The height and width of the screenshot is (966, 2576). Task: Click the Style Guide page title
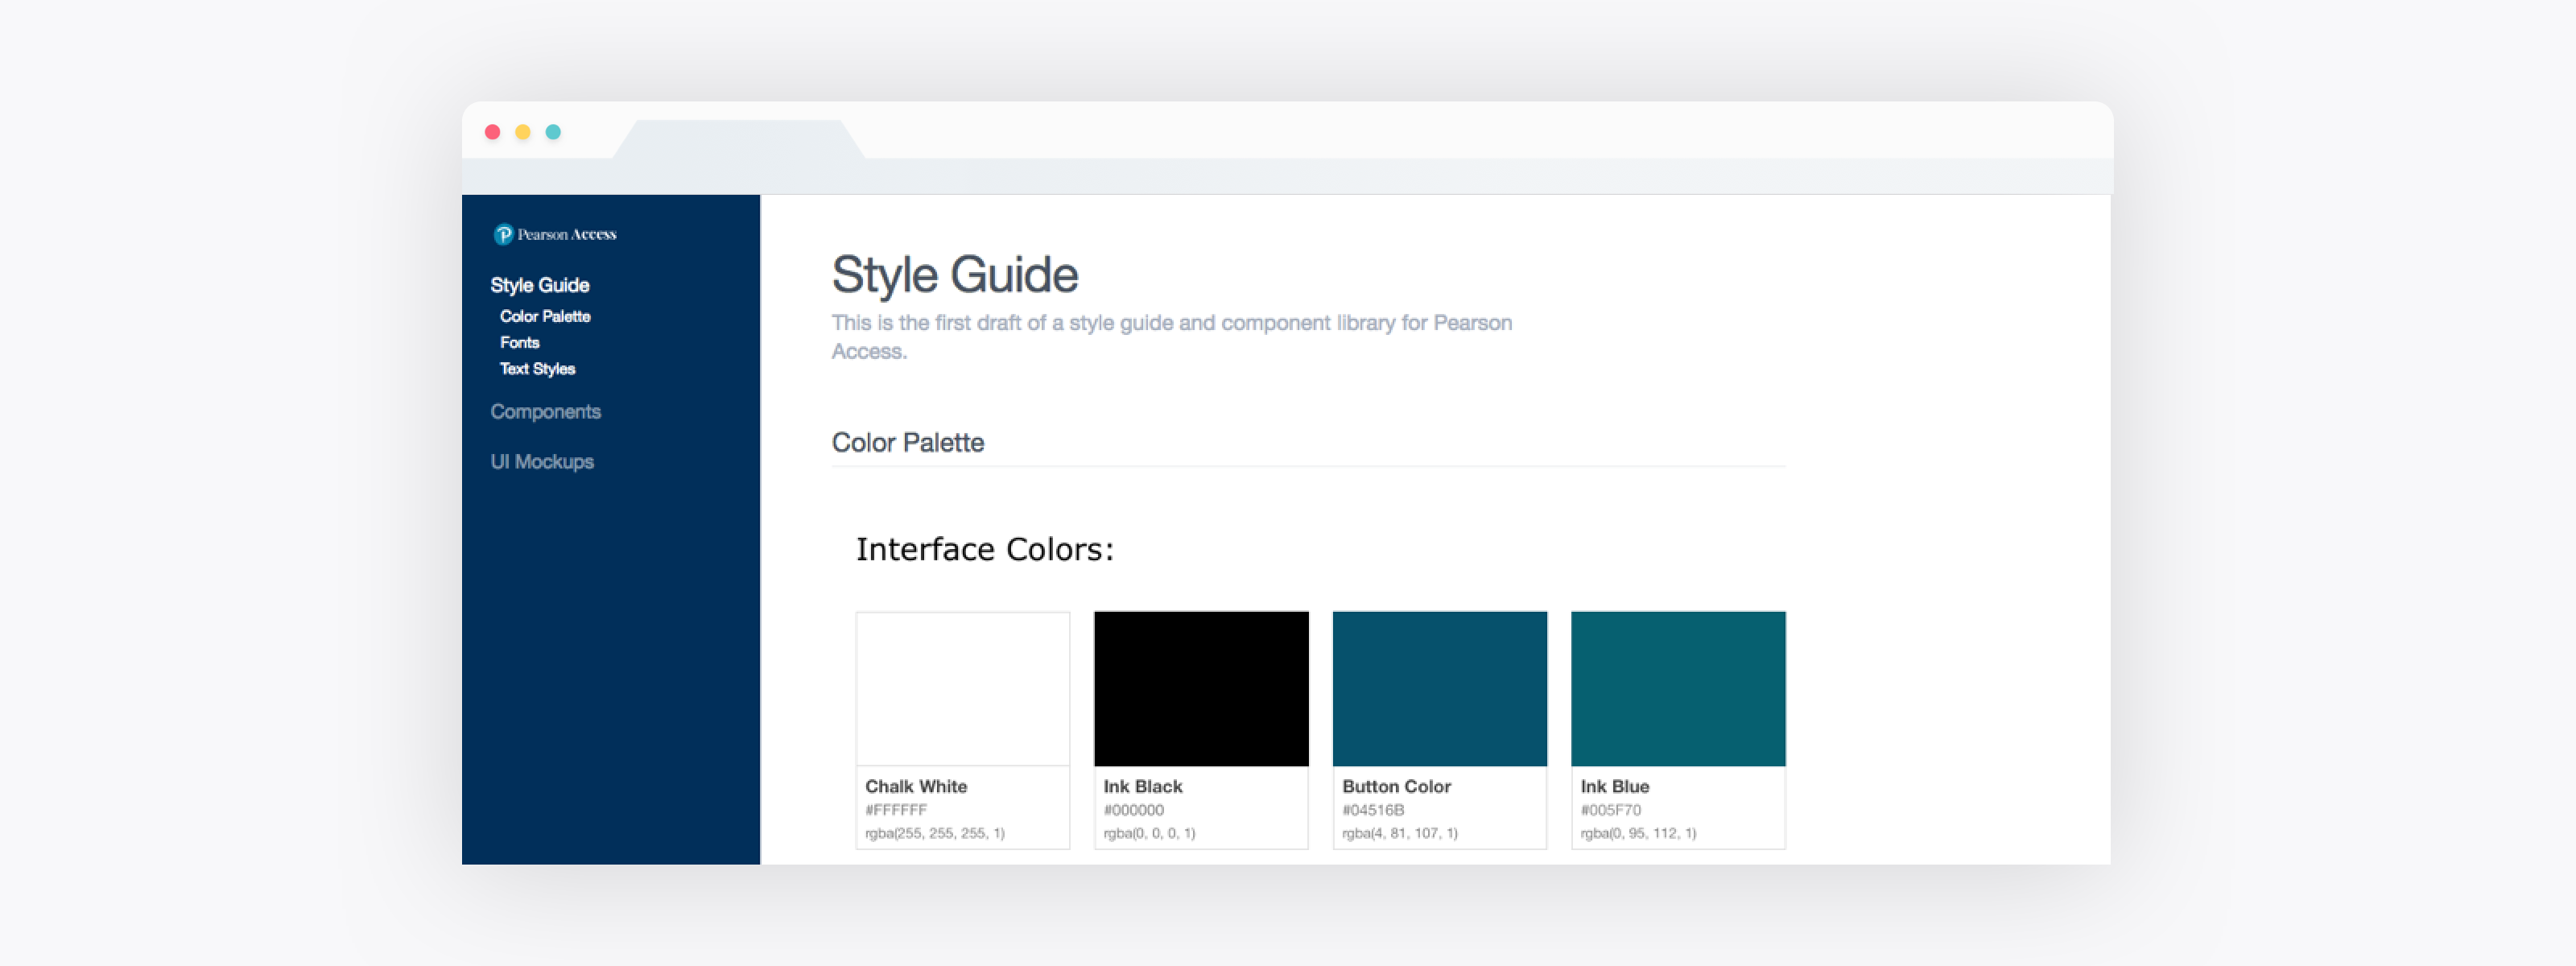(x=955, y=274)
